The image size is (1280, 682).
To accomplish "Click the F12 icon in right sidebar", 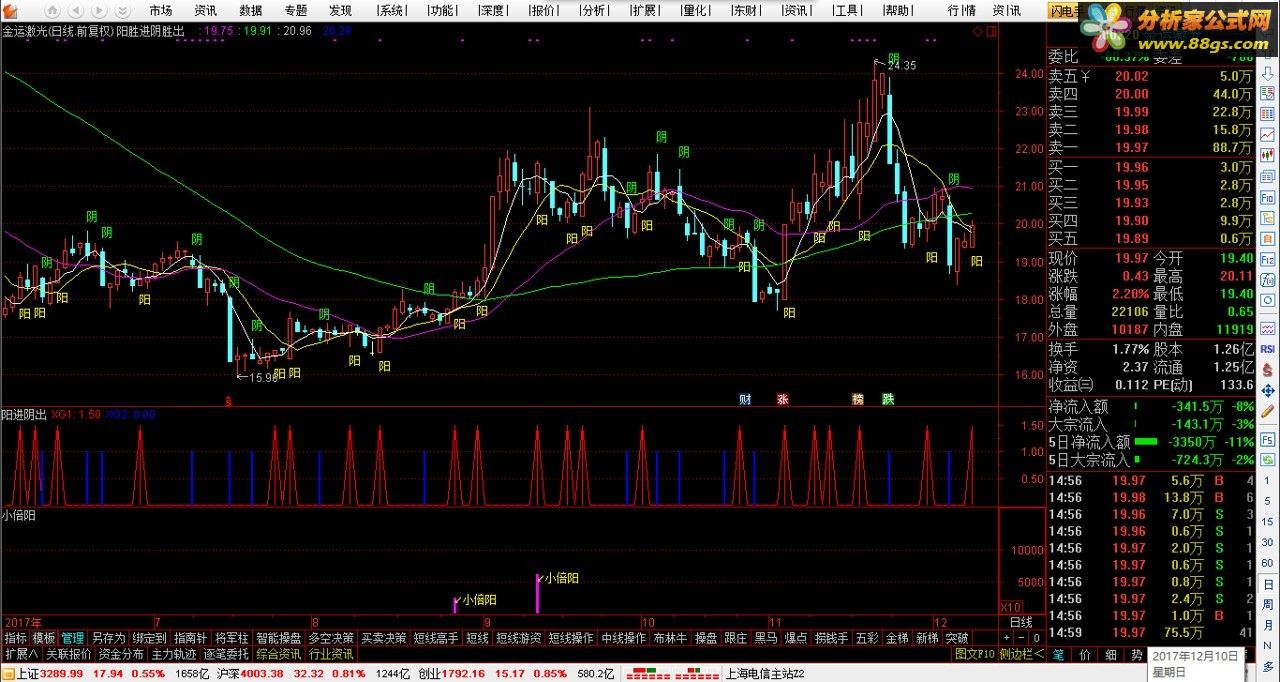I will point(1267,258).
